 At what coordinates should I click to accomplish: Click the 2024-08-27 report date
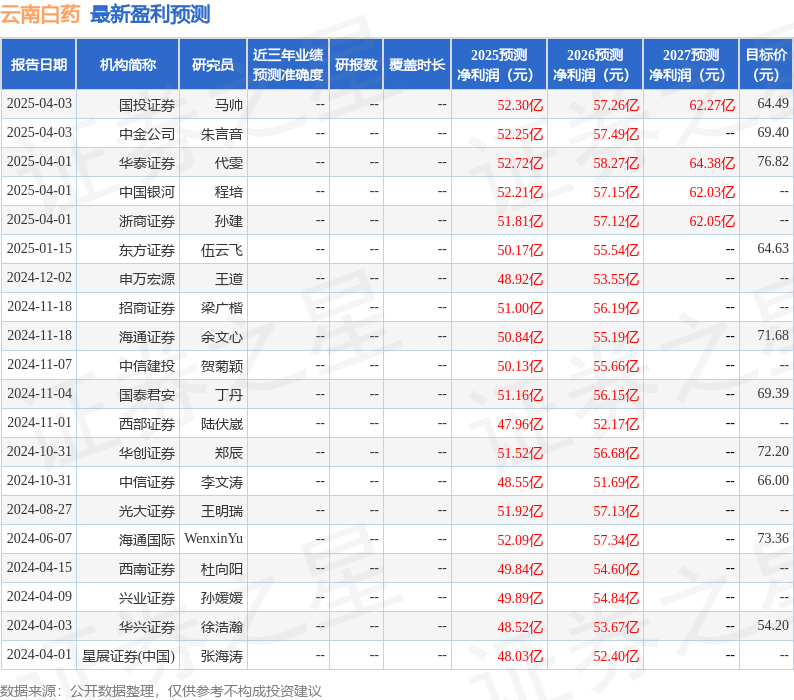(x=39, y=510)
